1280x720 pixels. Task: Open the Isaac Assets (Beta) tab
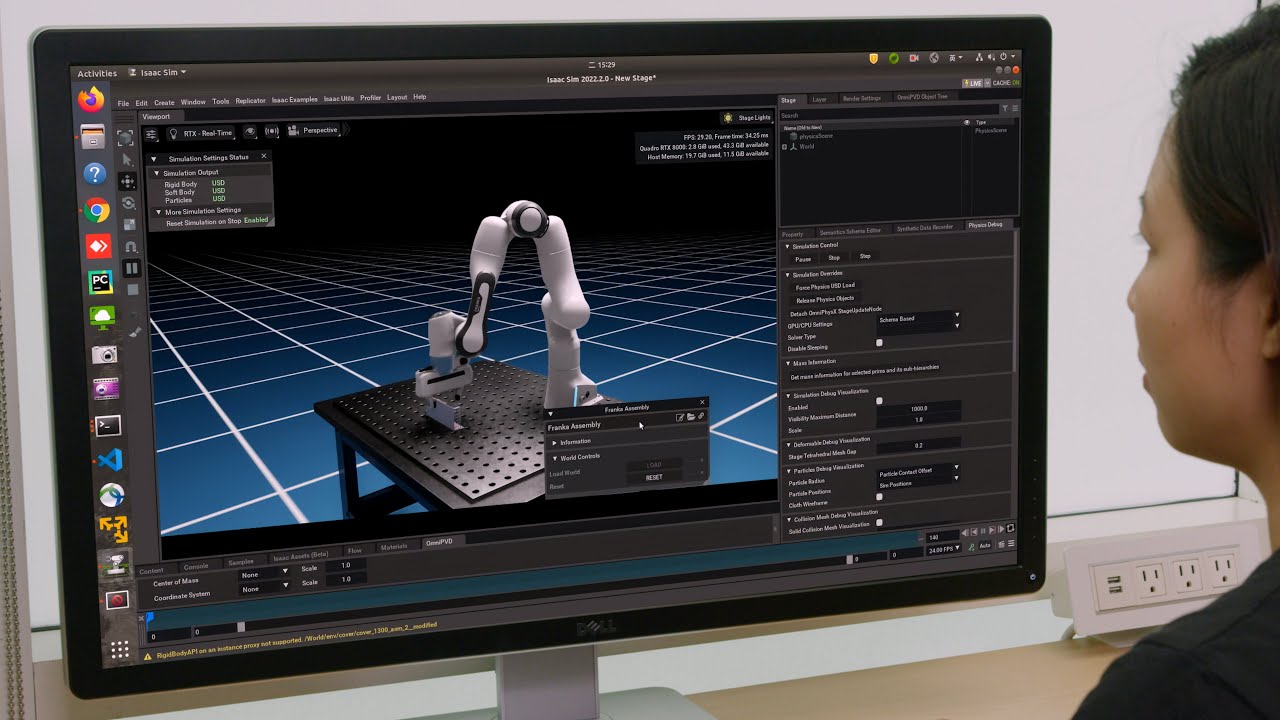point(300,554)
